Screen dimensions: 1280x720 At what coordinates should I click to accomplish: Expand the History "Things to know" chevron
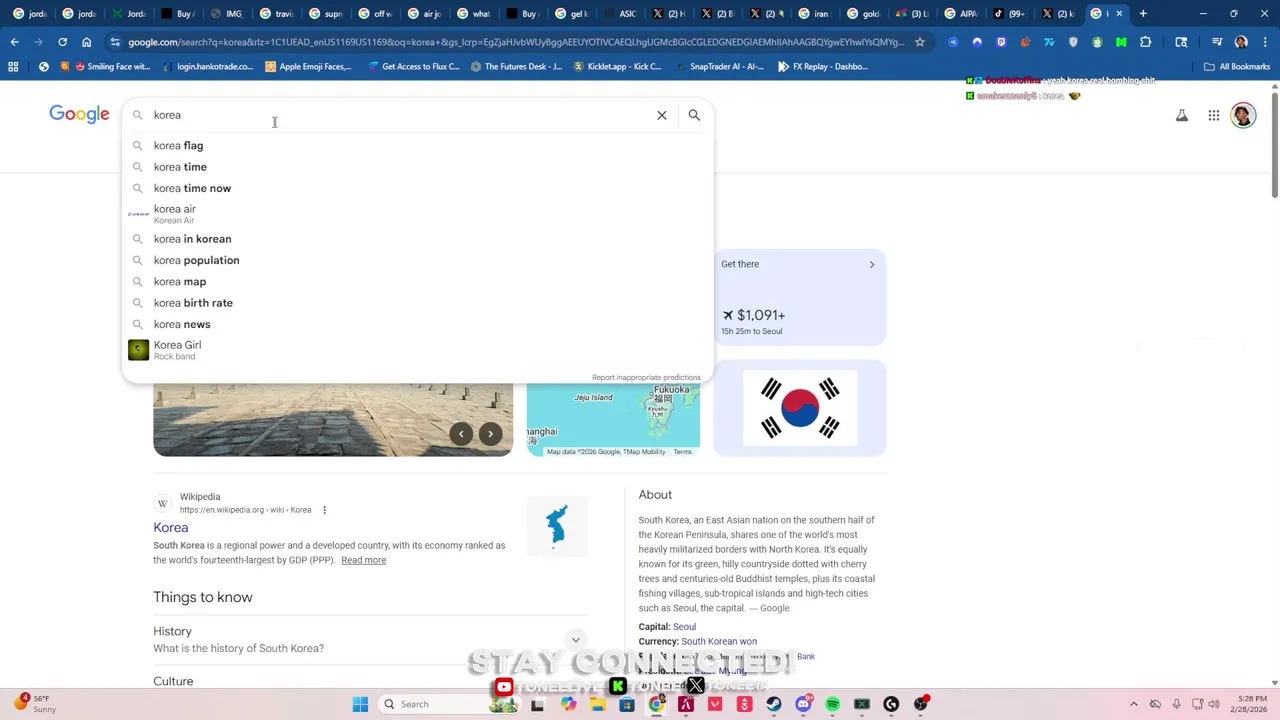[x=575, y=640]
